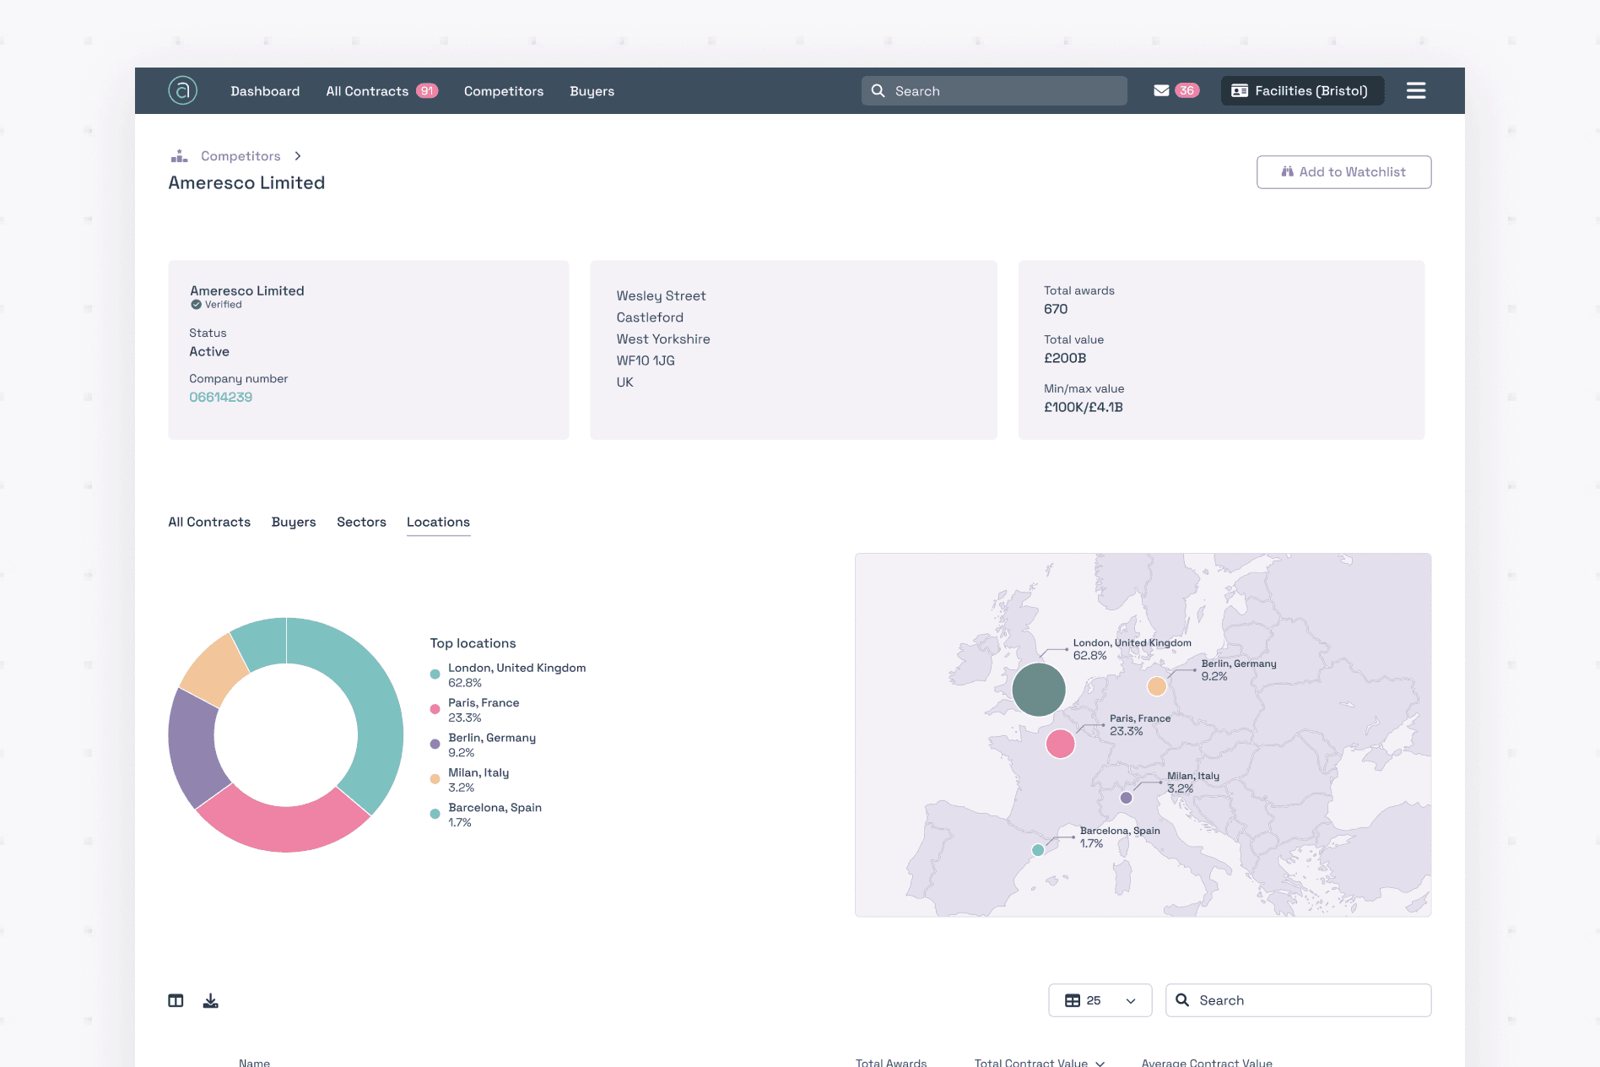Click the breadcrumb chevron after Competitors
The height and width of the screenshot is (1067, 1600).
click(x=298, y=156)
